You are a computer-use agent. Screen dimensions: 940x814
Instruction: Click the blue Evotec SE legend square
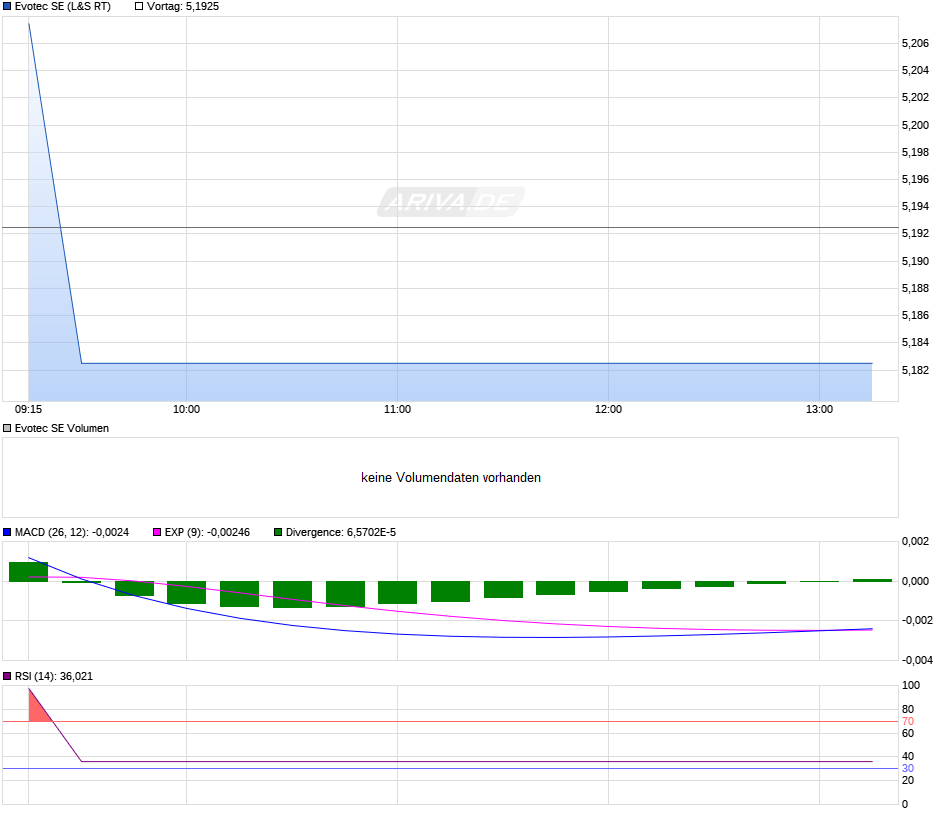coord(7,7)
